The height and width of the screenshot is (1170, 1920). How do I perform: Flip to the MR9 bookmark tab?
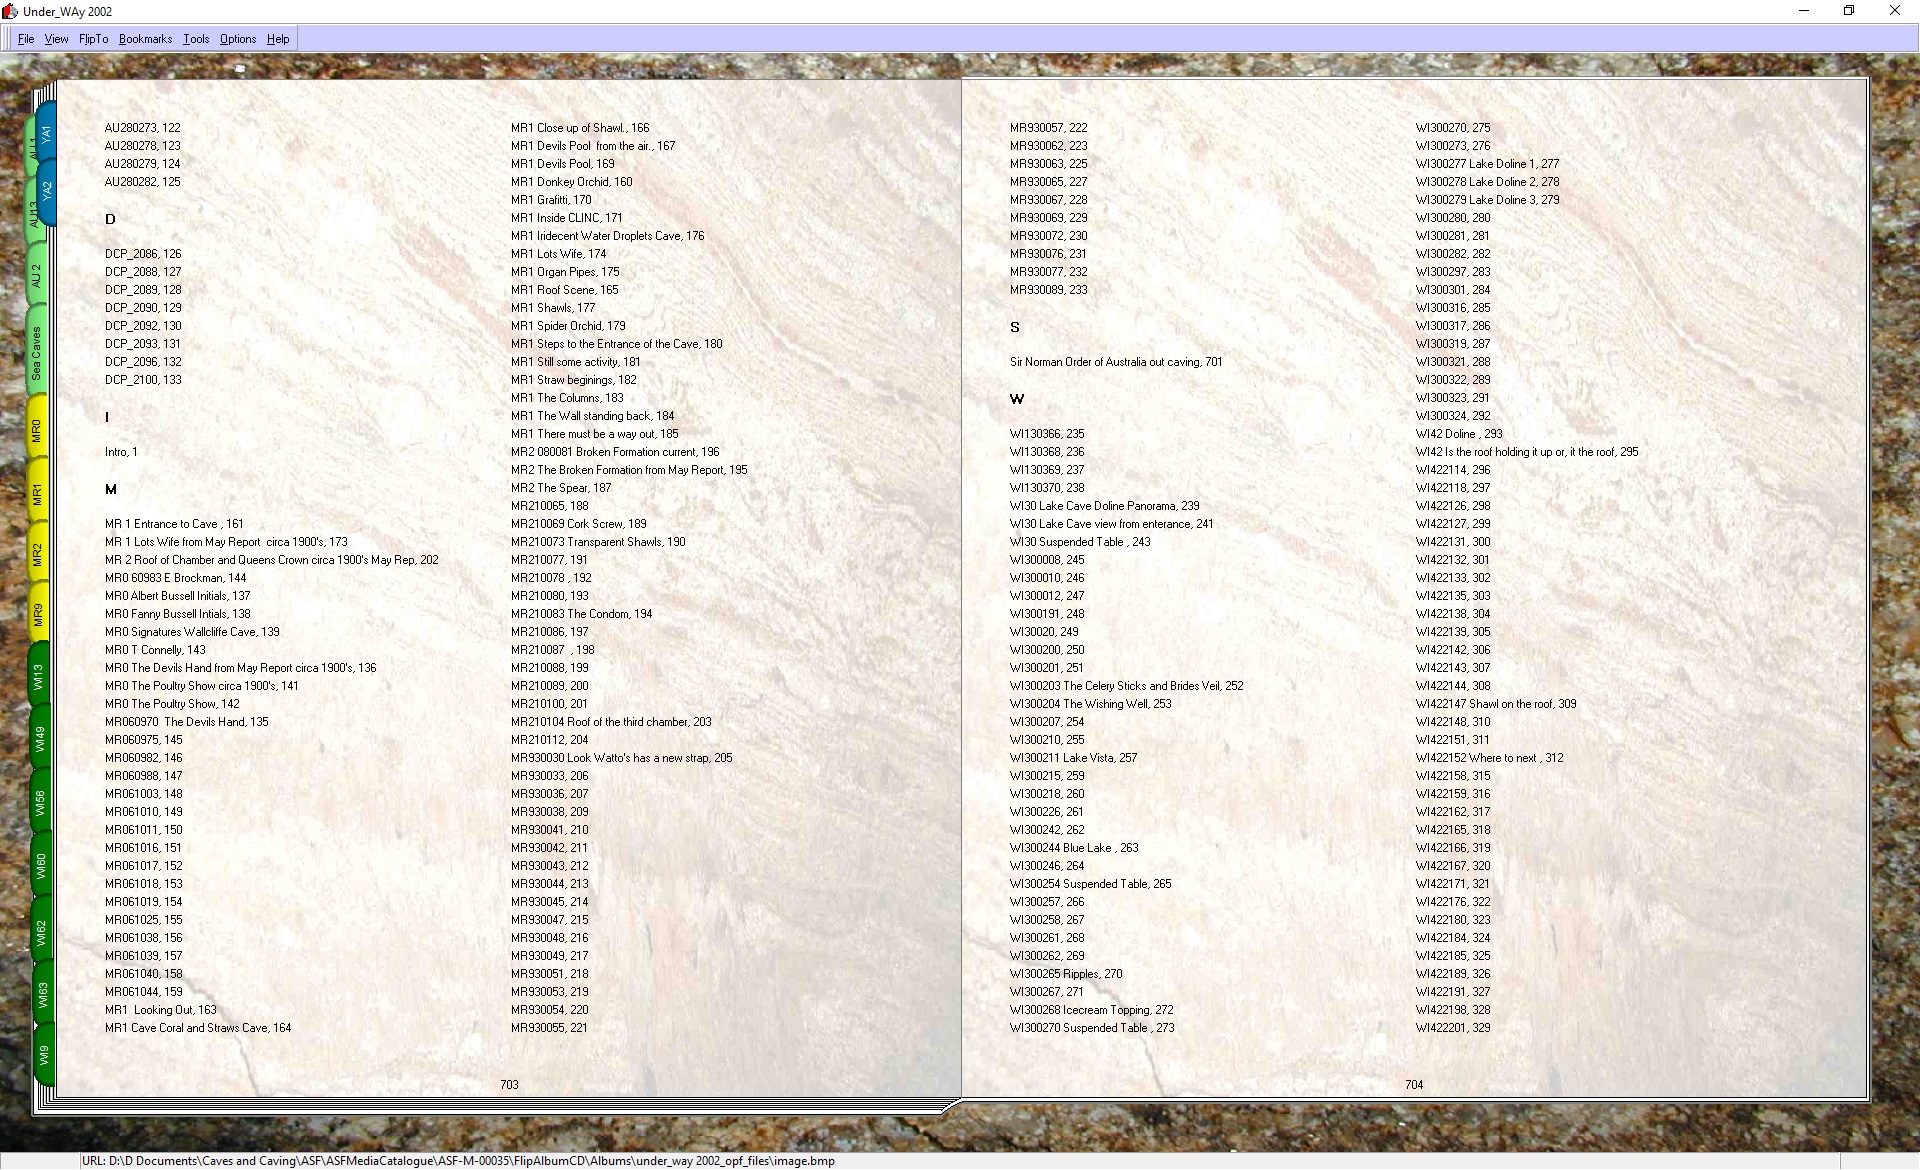38,614
